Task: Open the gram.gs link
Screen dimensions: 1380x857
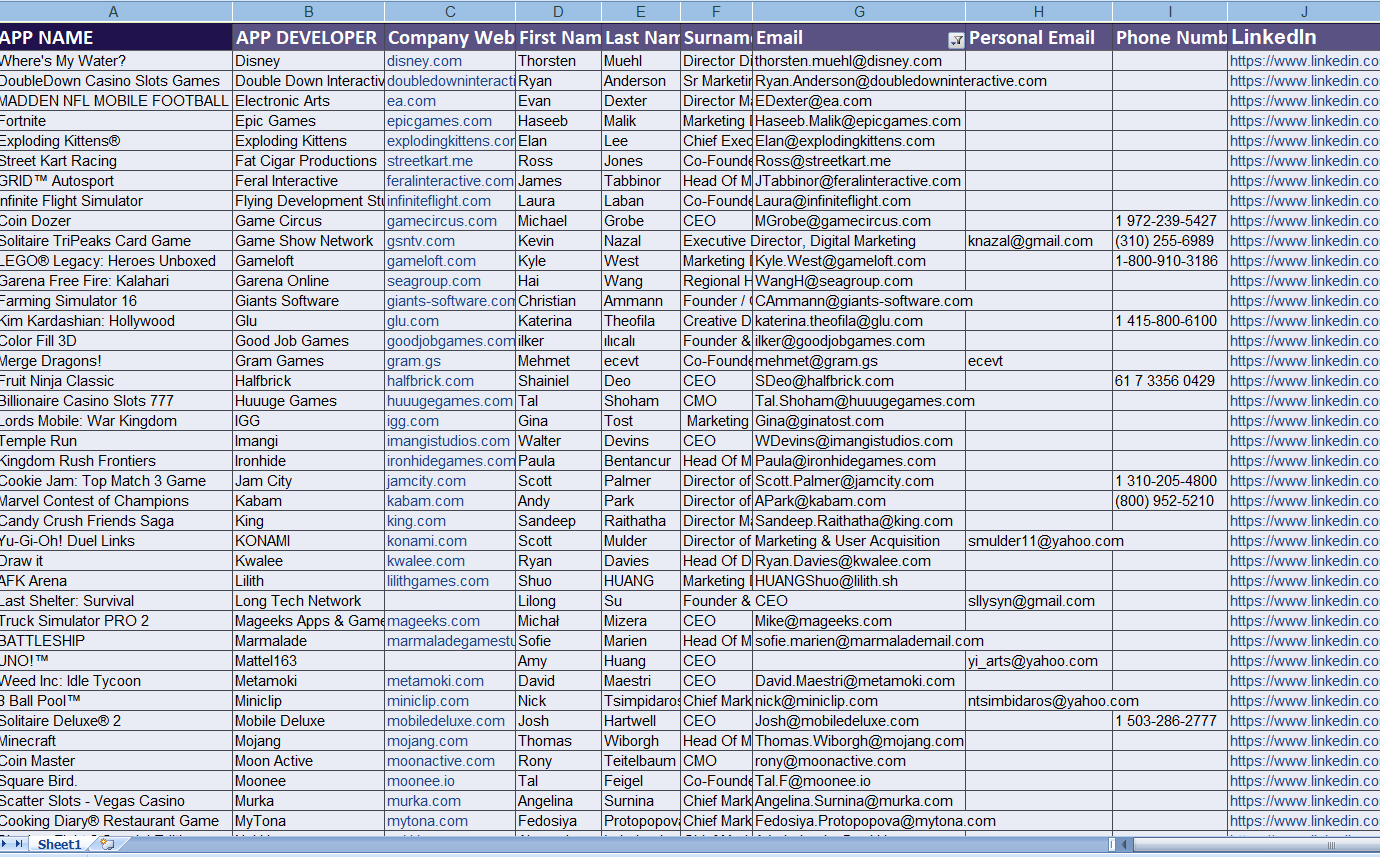Action: coord(414,361)
